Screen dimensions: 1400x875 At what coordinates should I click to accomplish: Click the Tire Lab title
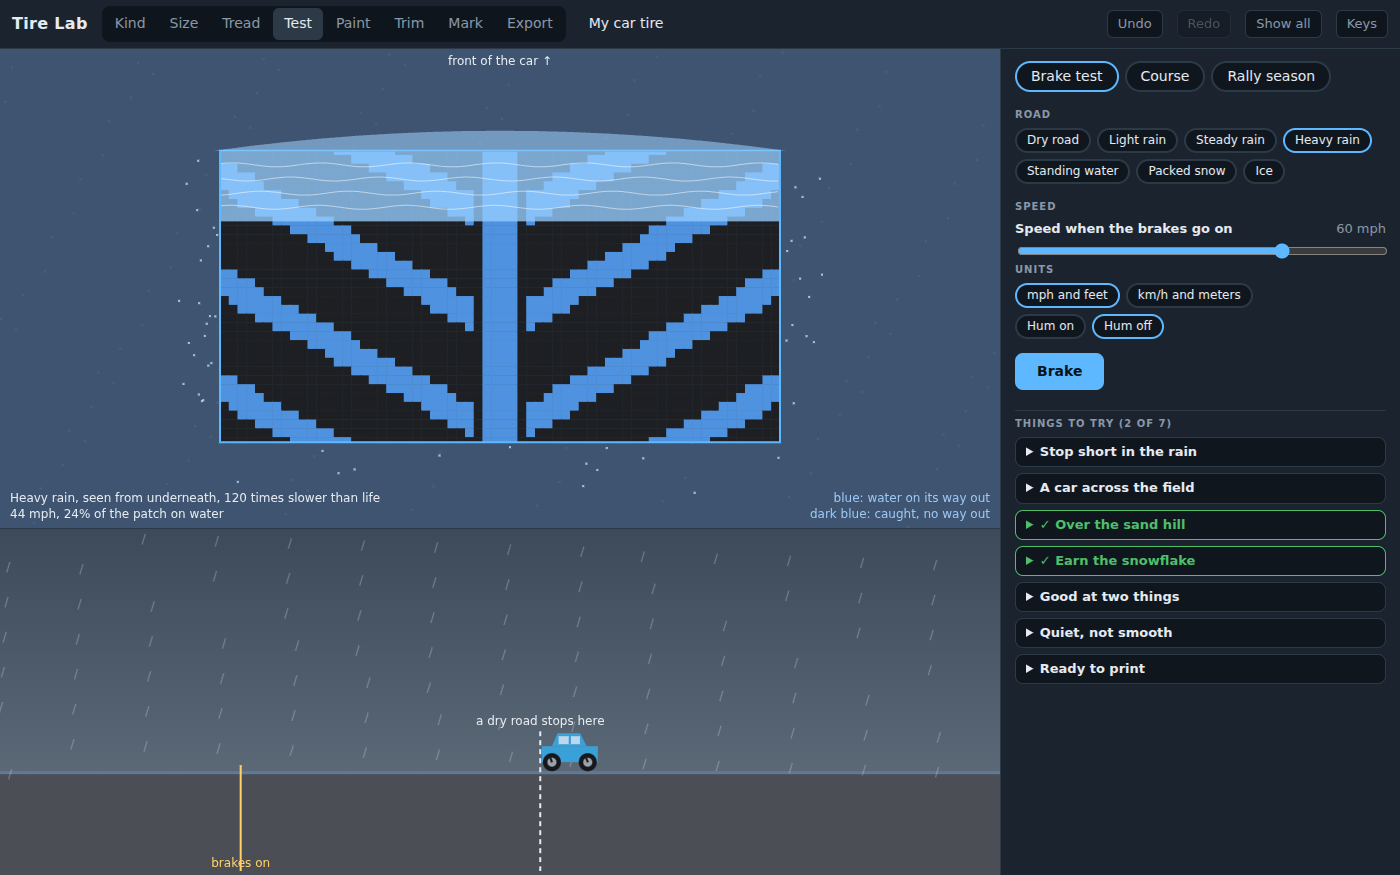[x=50, y=23]
